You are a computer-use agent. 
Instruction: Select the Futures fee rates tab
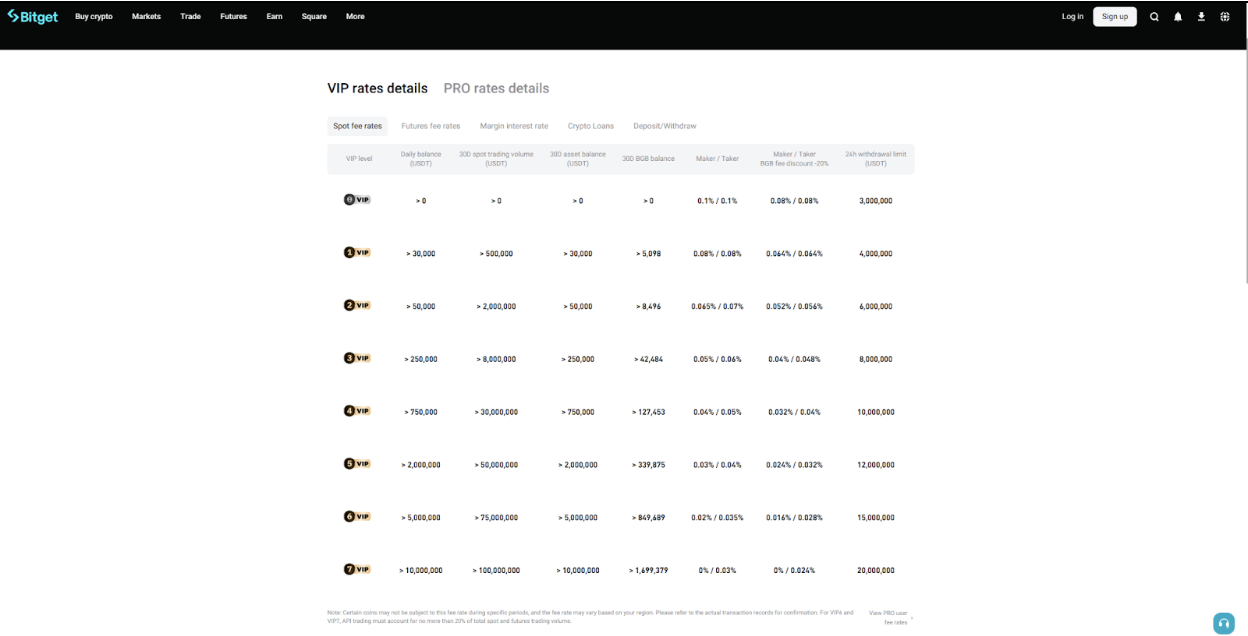pyautogui.click(x=430, y=126)
